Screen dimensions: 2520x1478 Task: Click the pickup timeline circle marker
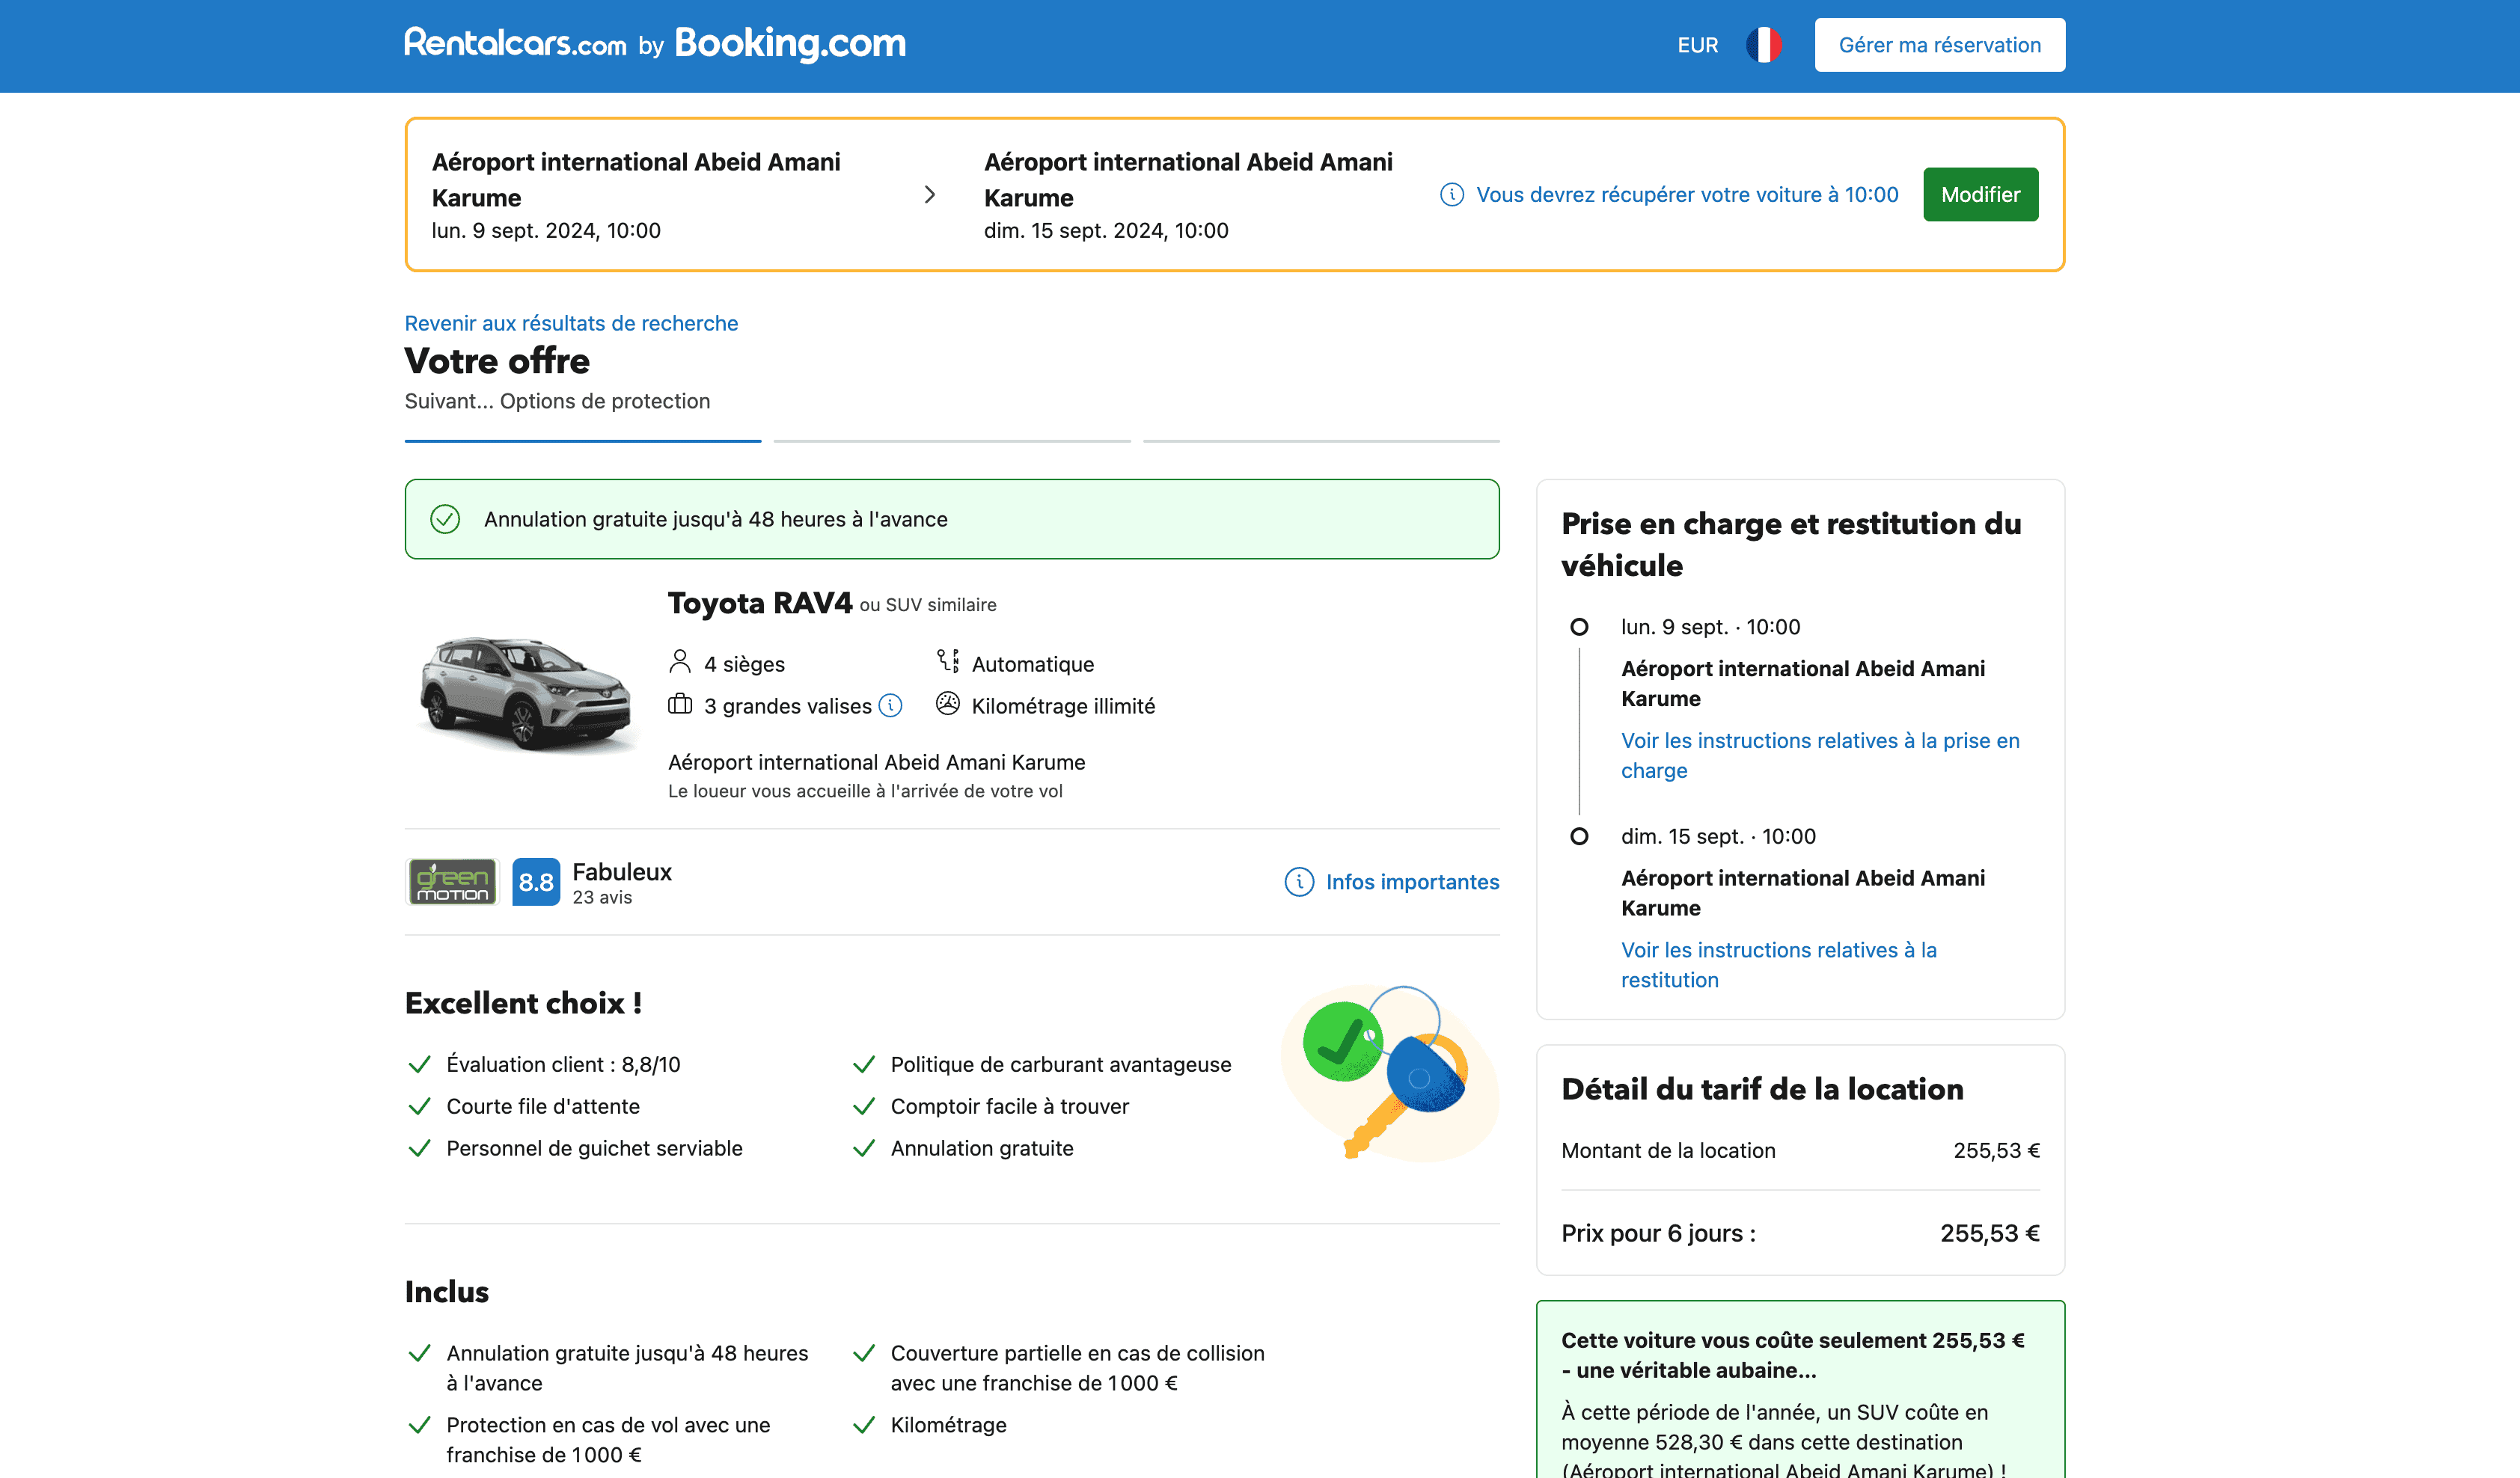[x=1579, y=627]
